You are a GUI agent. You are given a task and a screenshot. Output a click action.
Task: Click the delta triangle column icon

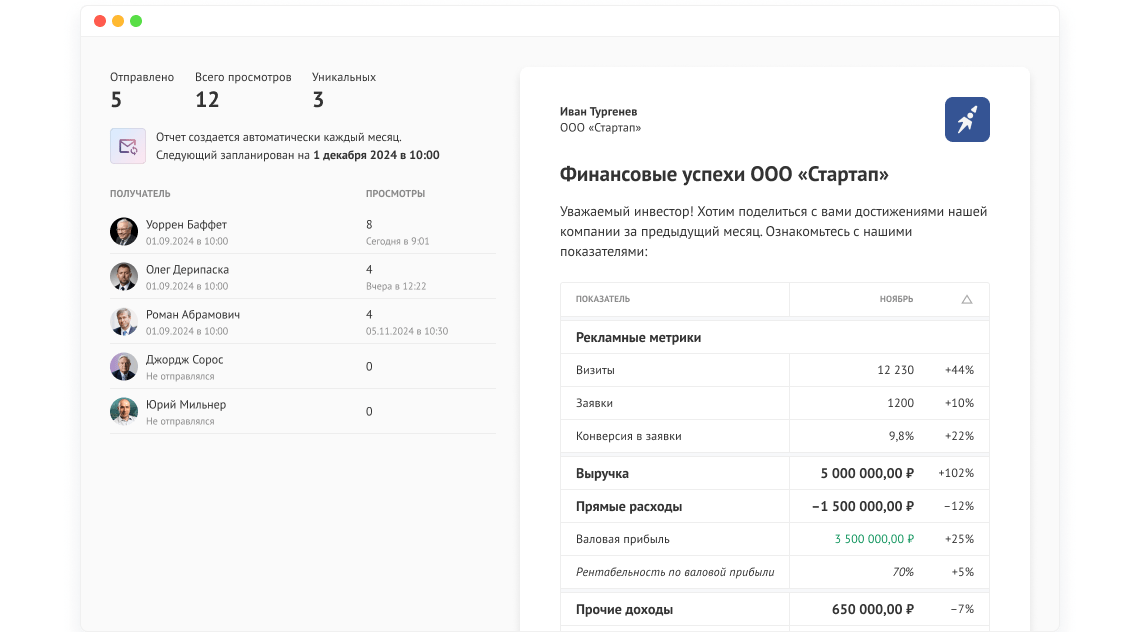point(967,300)
